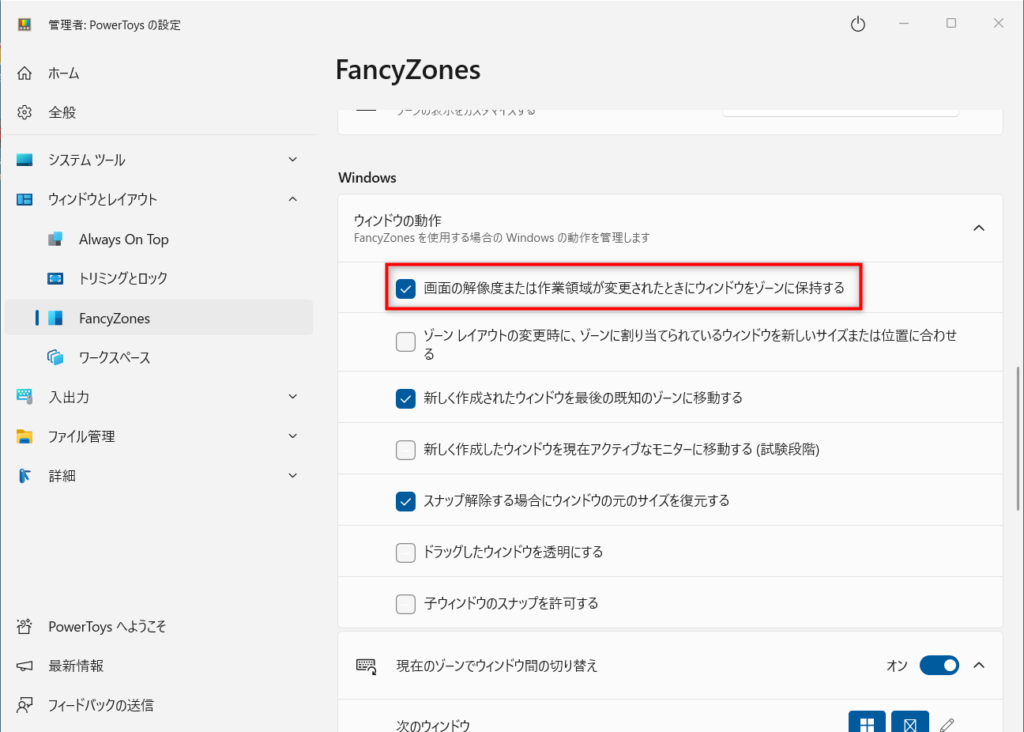Open ワークスペース module
The height and width of the screenshot is (732, 1024).
pos(114,357)
